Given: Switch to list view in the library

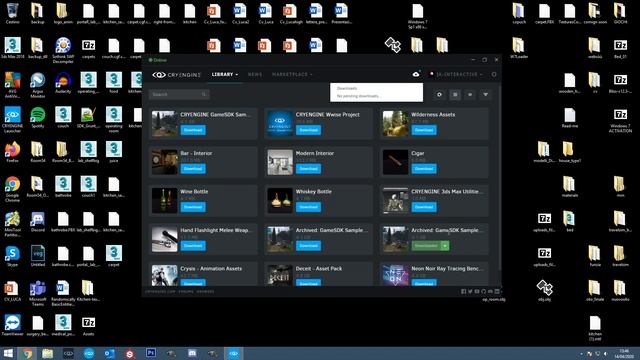Looking at the screenshot, I should click(x=470, y=94).
